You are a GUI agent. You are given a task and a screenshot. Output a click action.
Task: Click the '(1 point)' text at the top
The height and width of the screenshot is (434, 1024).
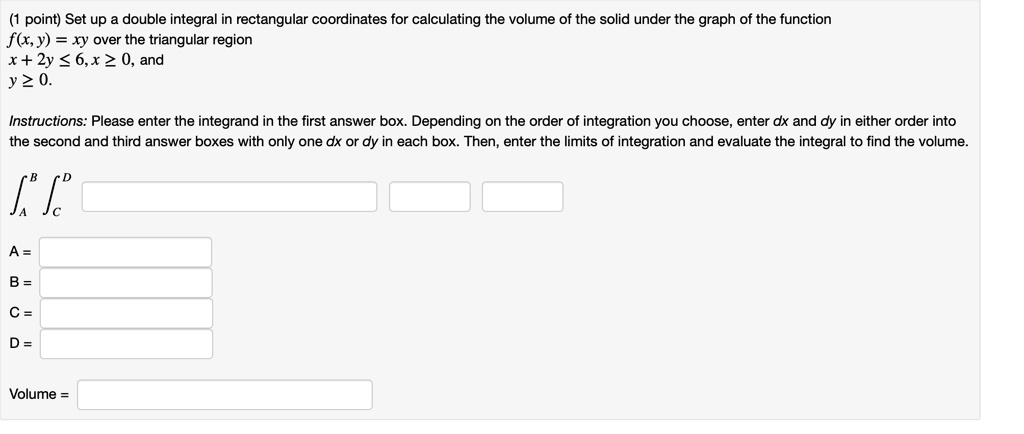35,20
